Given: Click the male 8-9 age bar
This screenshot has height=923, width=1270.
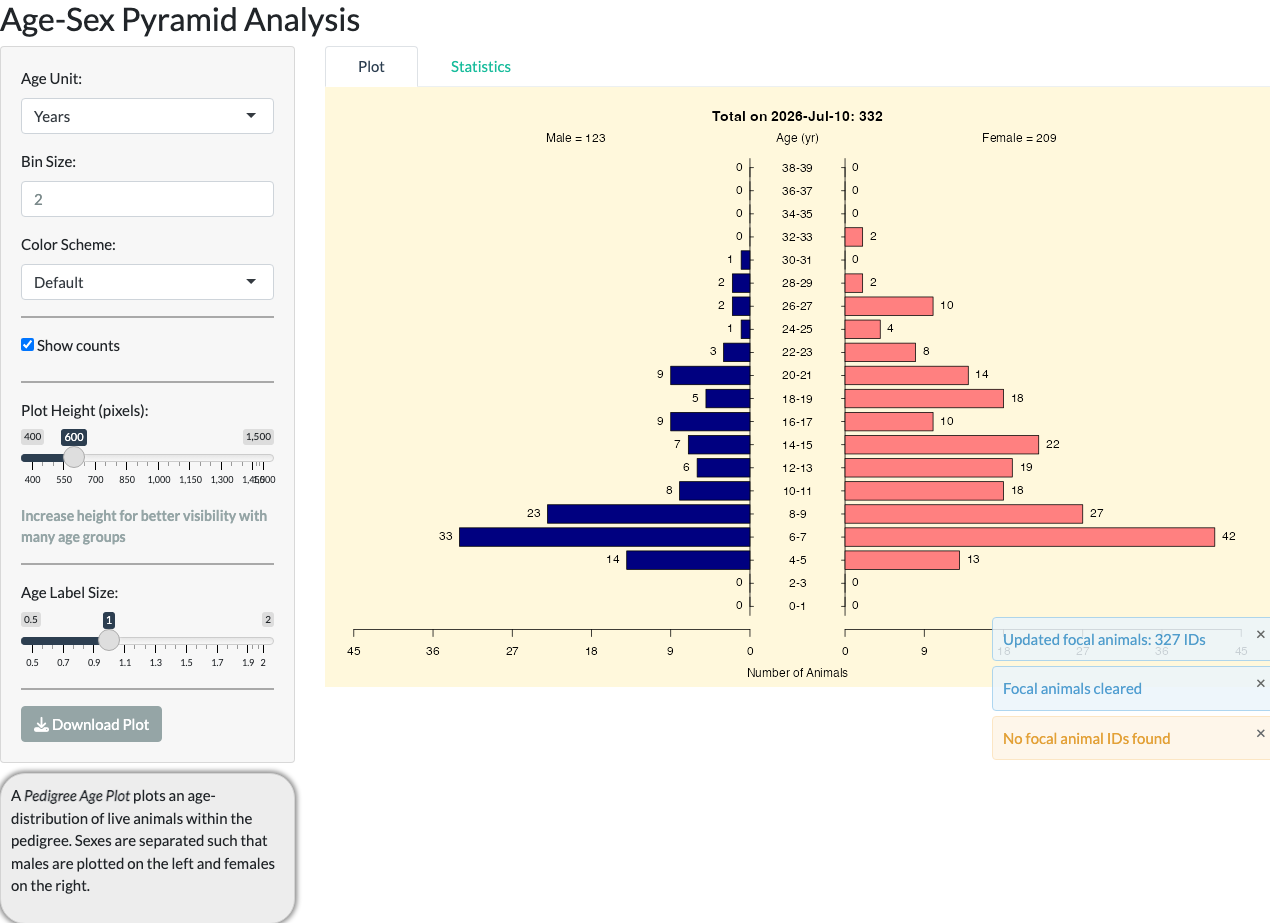Looking at the screenshot, I should pos(649,514).
